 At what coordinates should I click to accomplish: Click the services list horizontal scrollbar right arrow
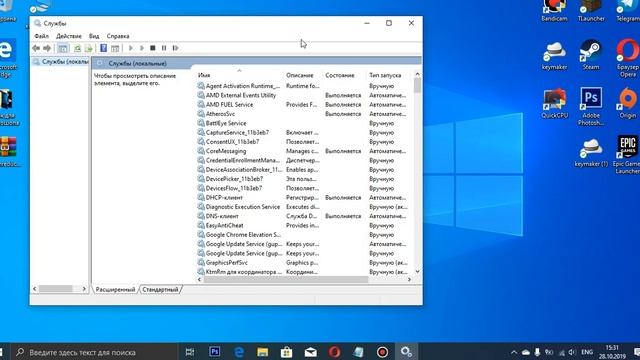(409, 280)
